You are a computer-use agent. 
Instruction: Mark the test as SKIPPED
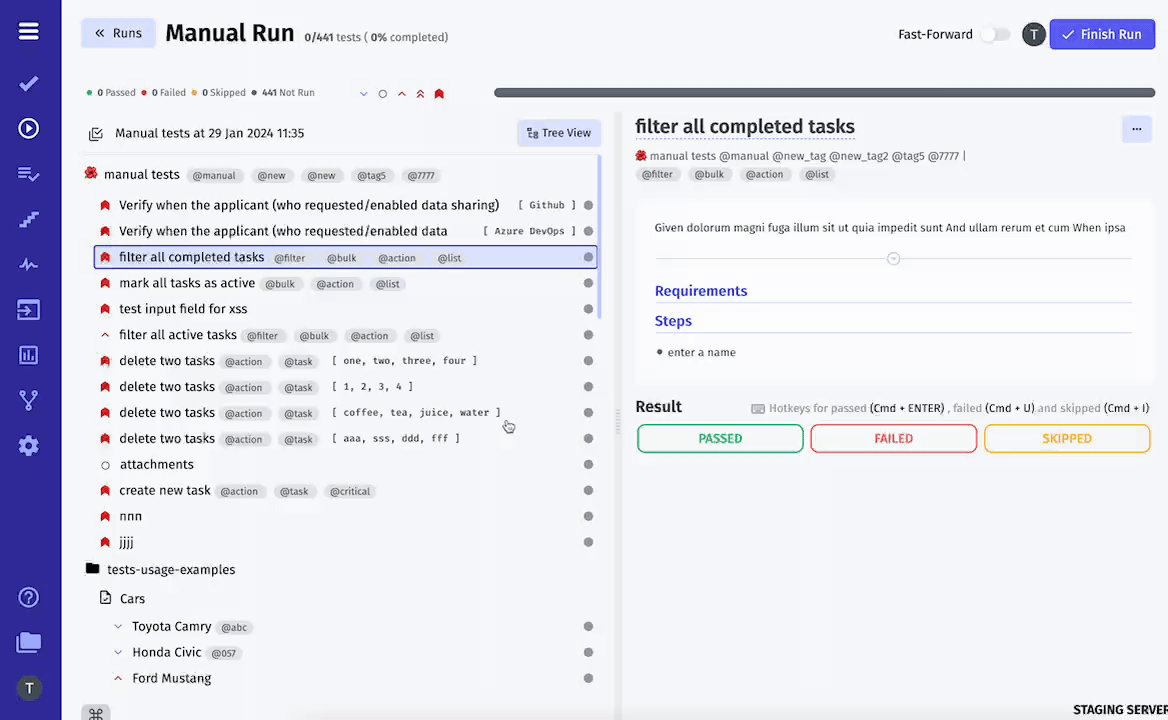(1067, 439)
